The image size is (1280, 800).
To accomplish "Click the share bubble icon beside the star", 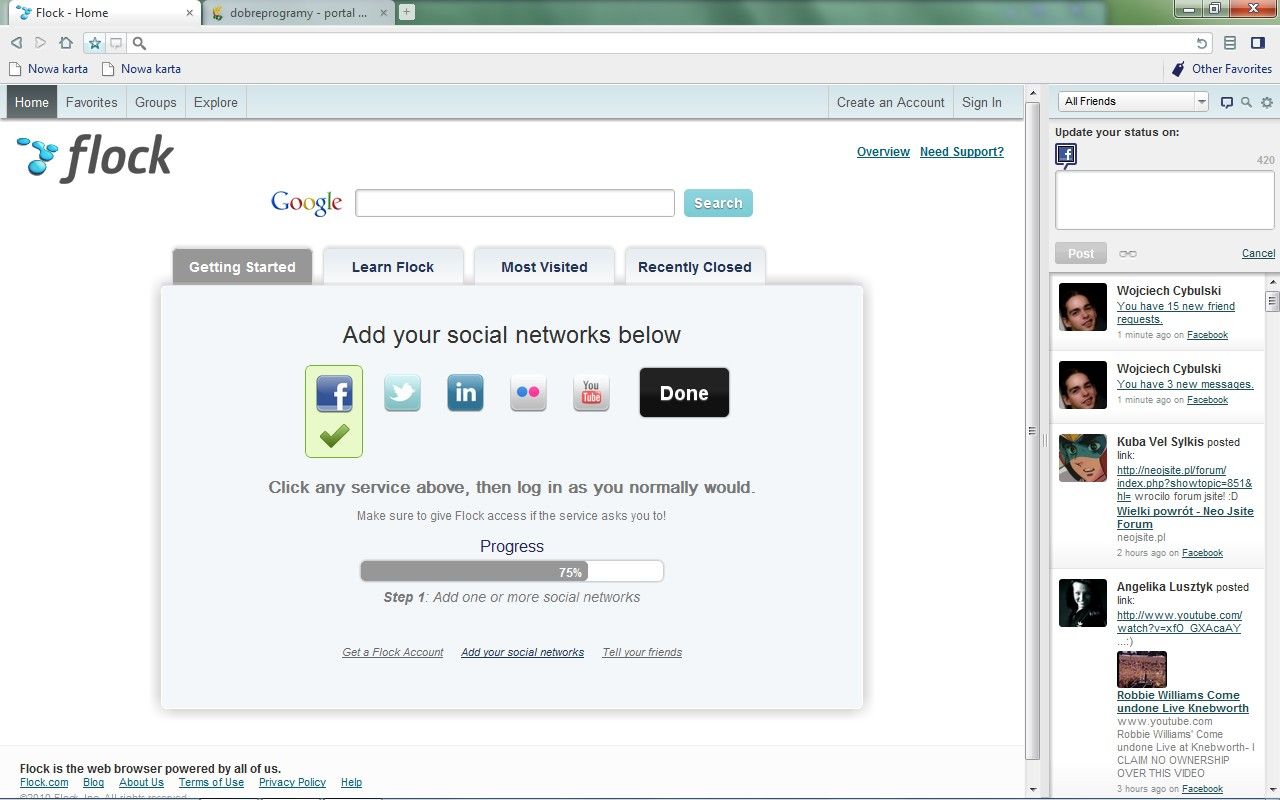I will pyautogui.click(x=116, y=43).
